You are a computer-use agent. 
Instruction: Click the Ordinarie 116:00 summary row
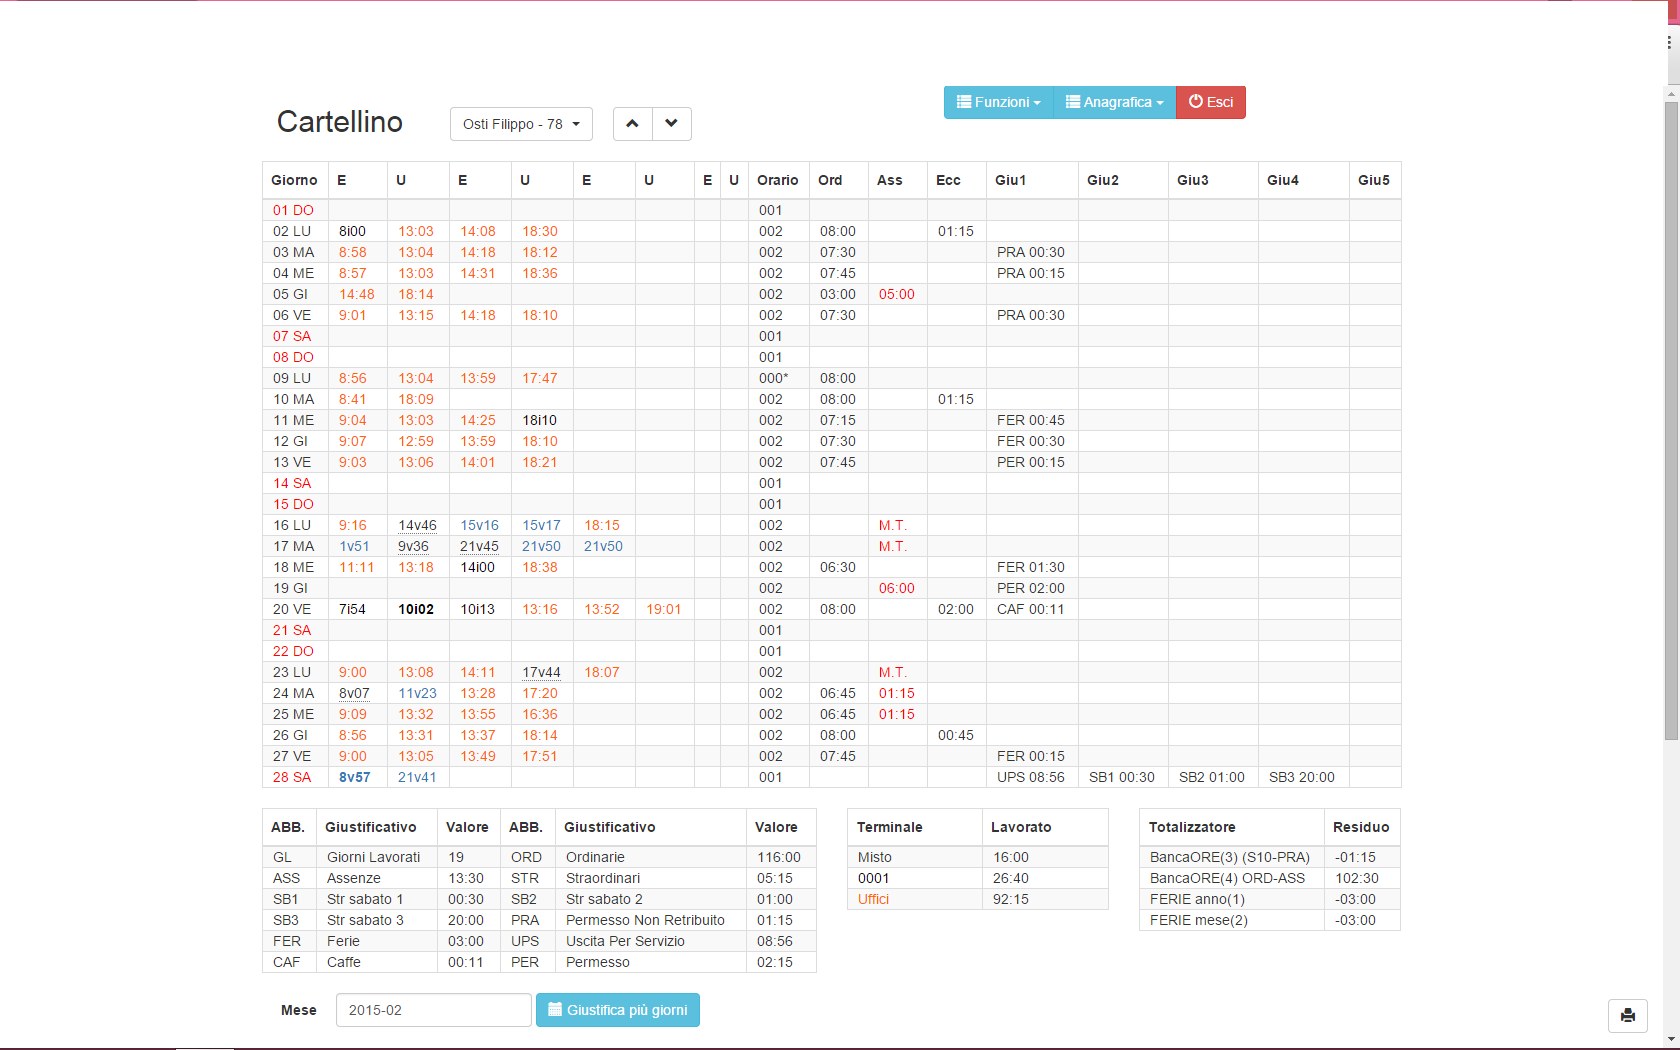tap(659, 857)
